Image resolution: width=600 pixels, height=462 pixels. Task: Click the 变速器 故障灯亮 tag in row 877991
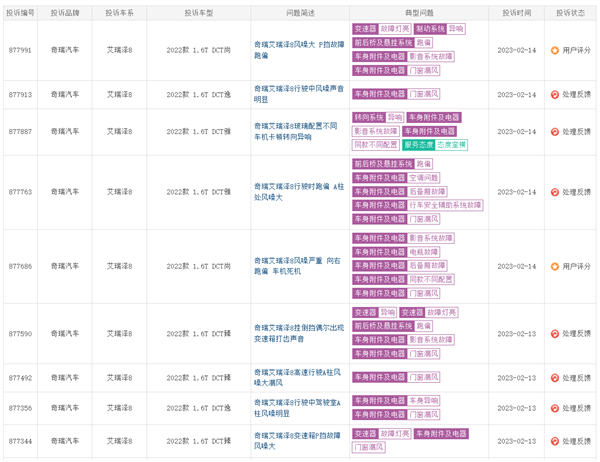tap(382, 29)
